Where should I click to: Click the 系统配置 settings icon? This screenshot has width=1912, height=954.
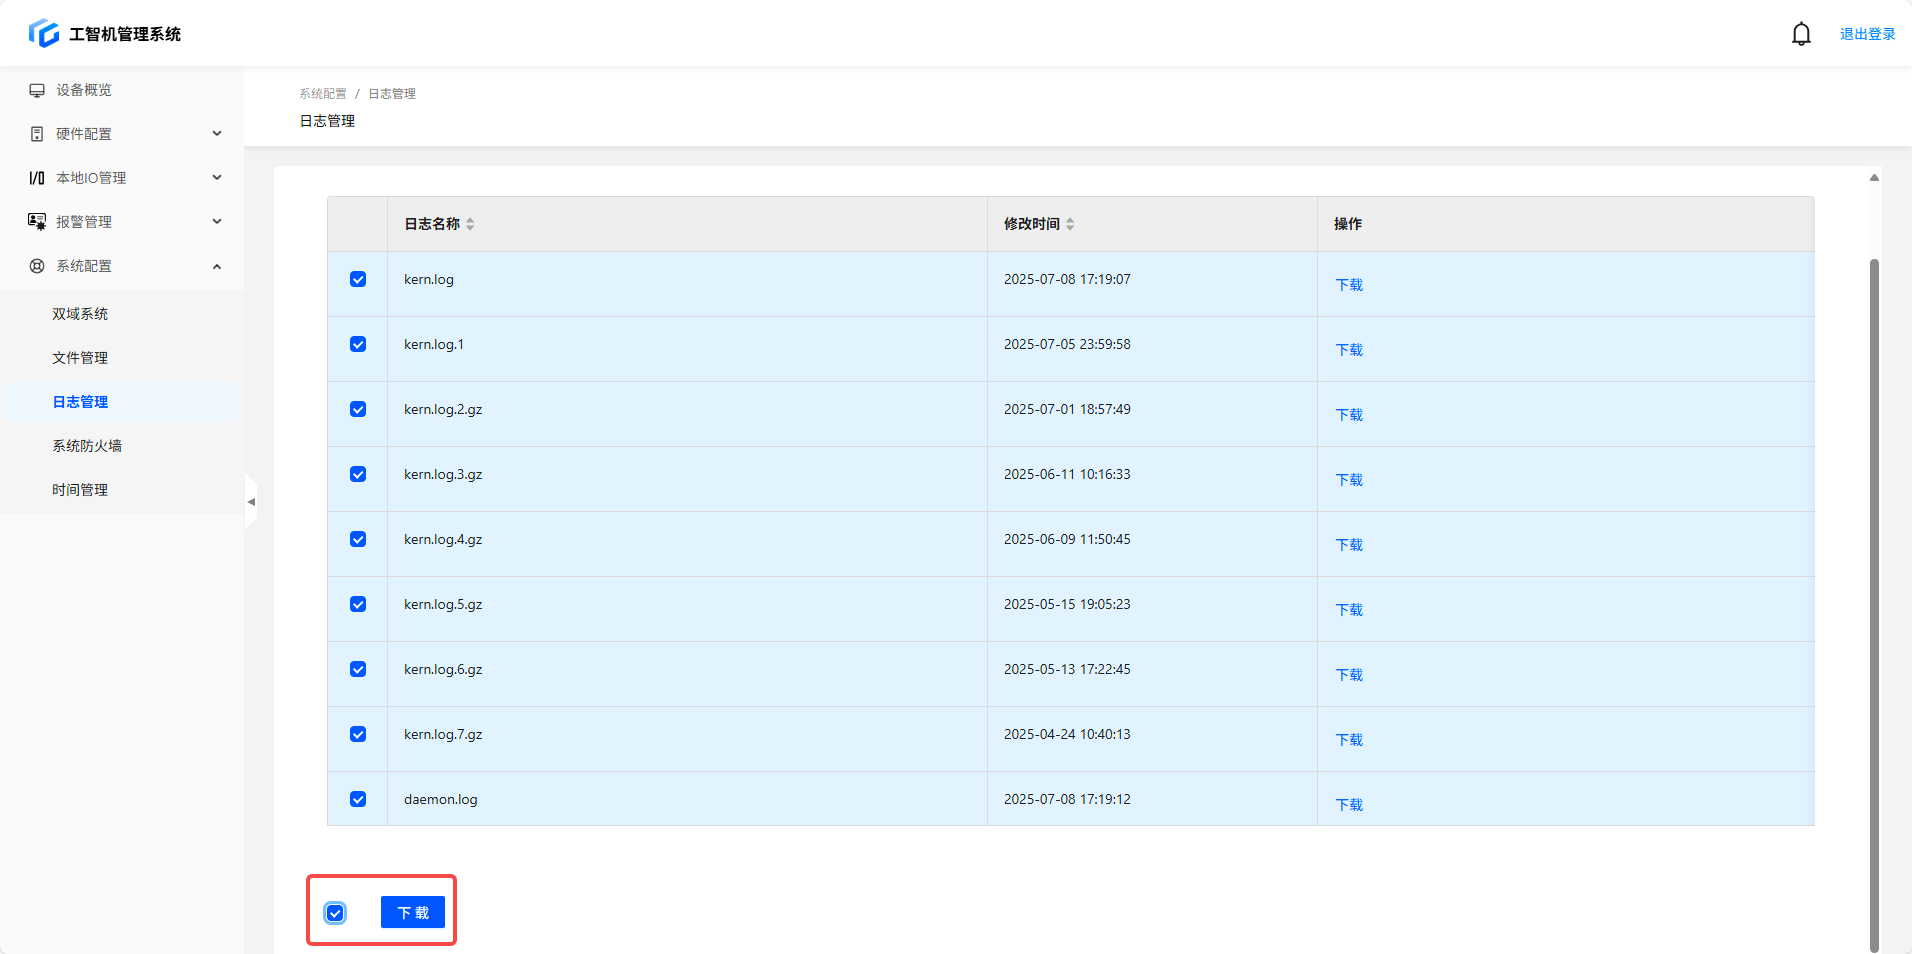pos(37,266)
